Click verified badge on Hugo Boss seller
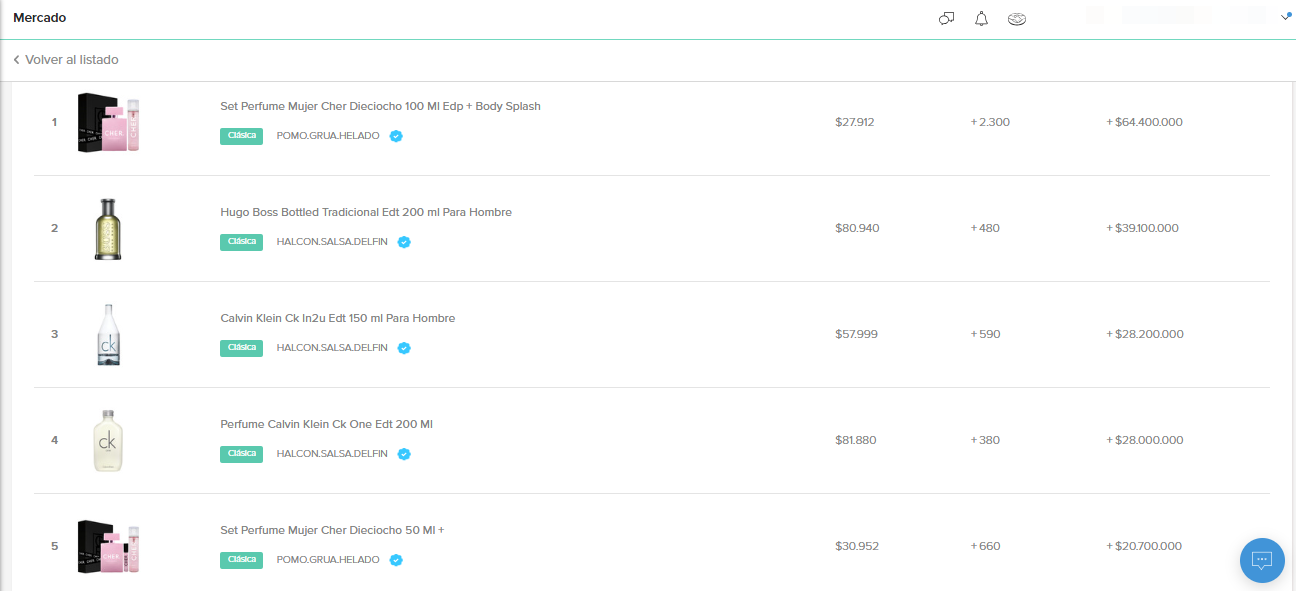Image resolution: width=1296 pixels, height=591 pixels. coord(404,242)
